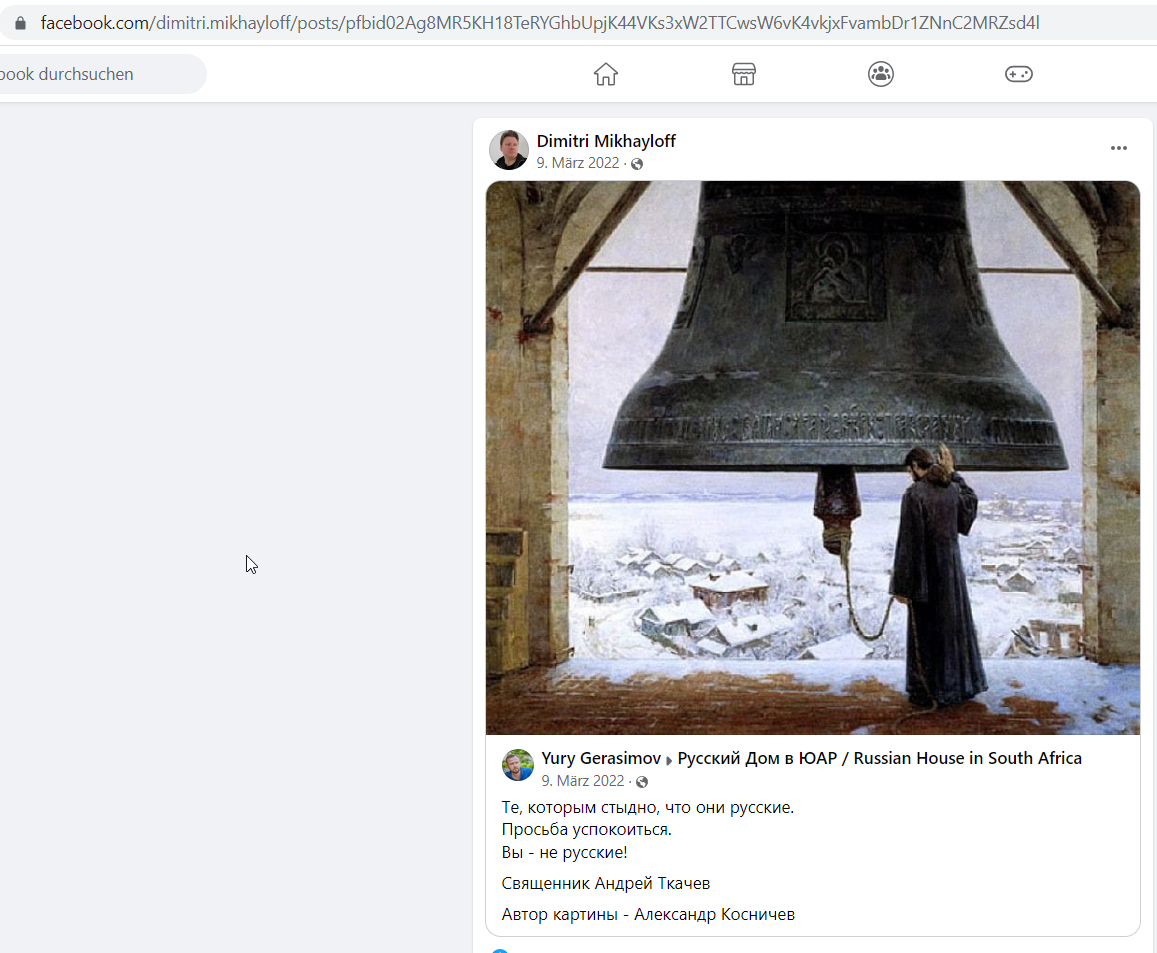Viewport: 1157px width, 953px height.
Task: Open Dimitri Mikhayloff profile name link
Action: (x=606, y=141)
